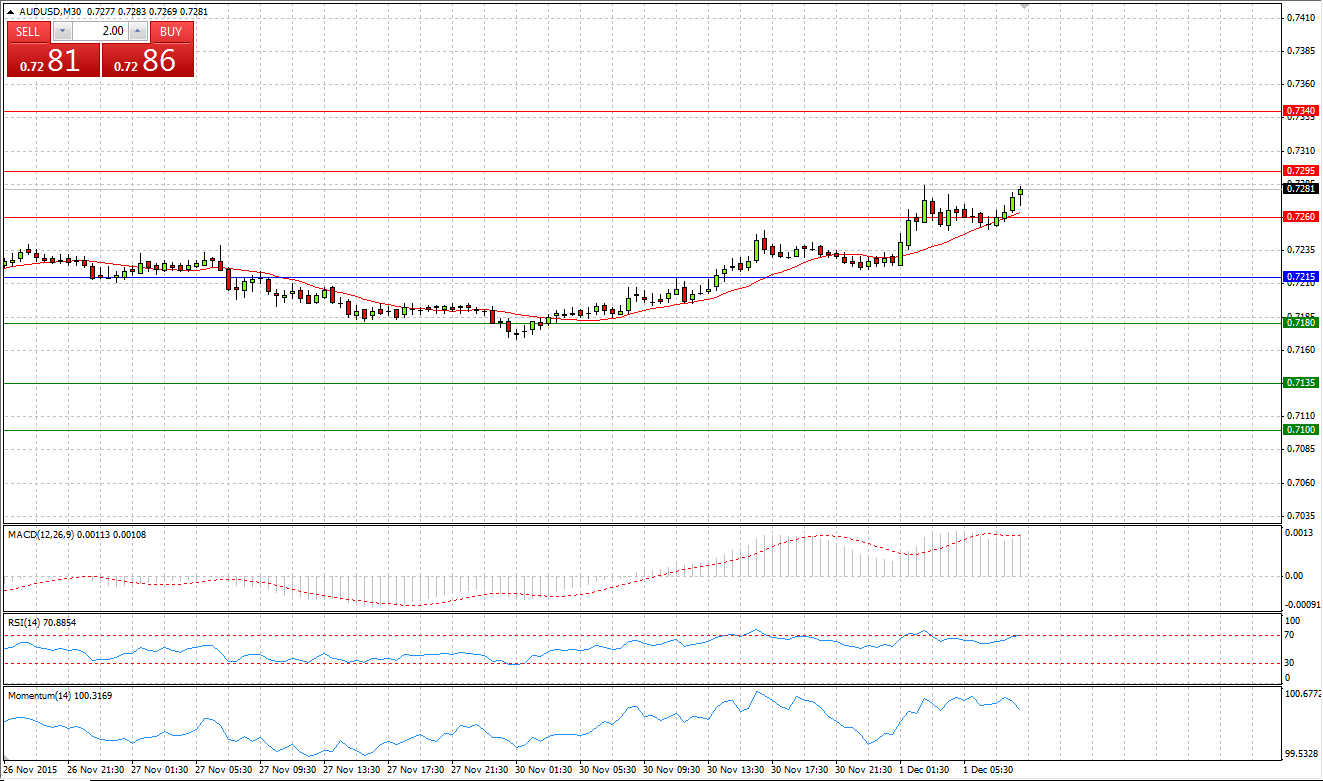Viewport: 1323px width, 781px height.
Task: Click the 0.7410 price scale value
Action: coord(1301,17)
